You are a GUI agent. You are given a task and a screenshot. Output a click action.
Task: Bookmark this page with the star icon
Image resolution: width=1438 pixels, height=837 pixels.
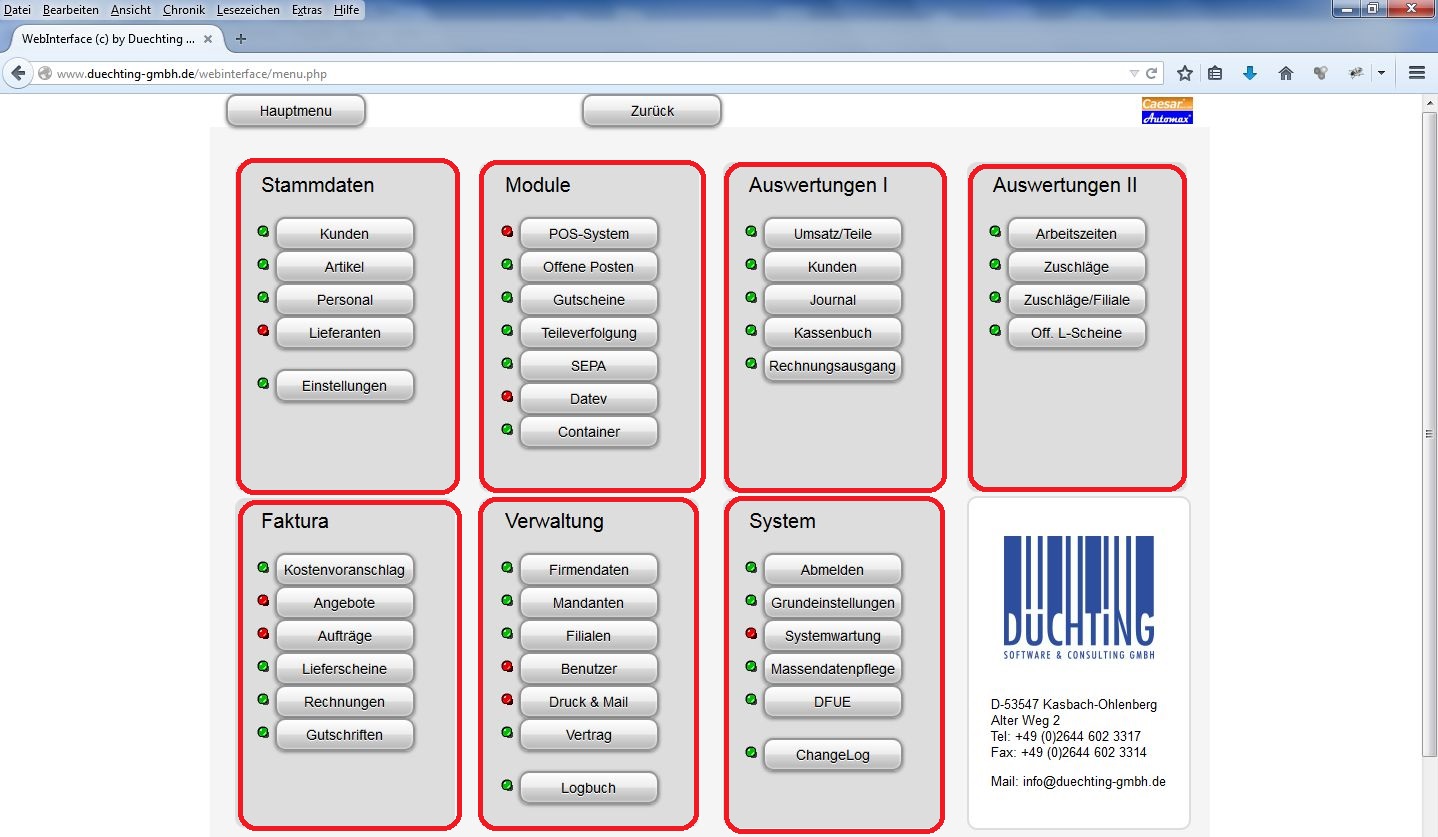pyautogui.click(x=1185, y=73)
